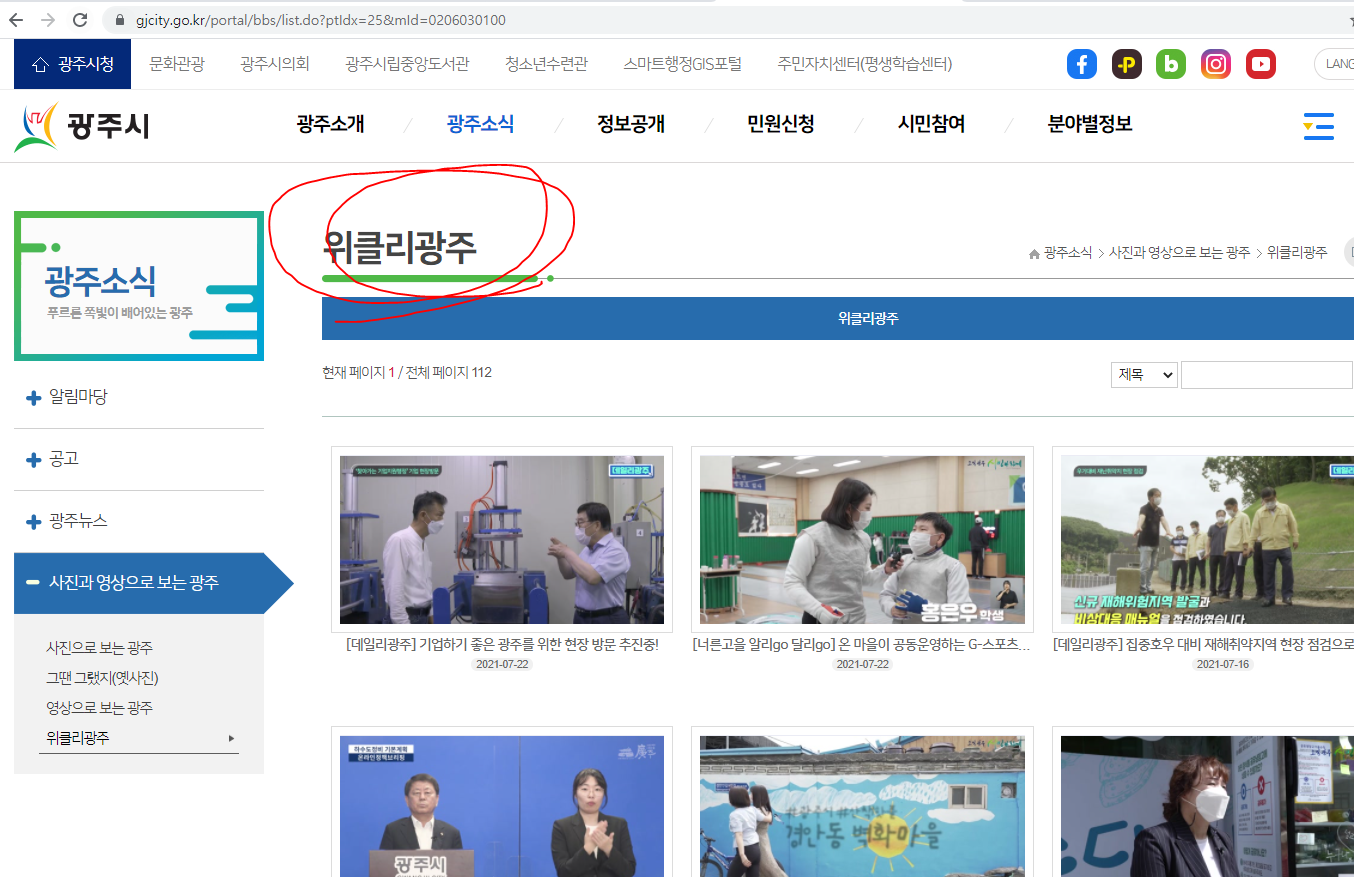
Task: Open the 광주소식 main menu
Action: coord(480,124)
